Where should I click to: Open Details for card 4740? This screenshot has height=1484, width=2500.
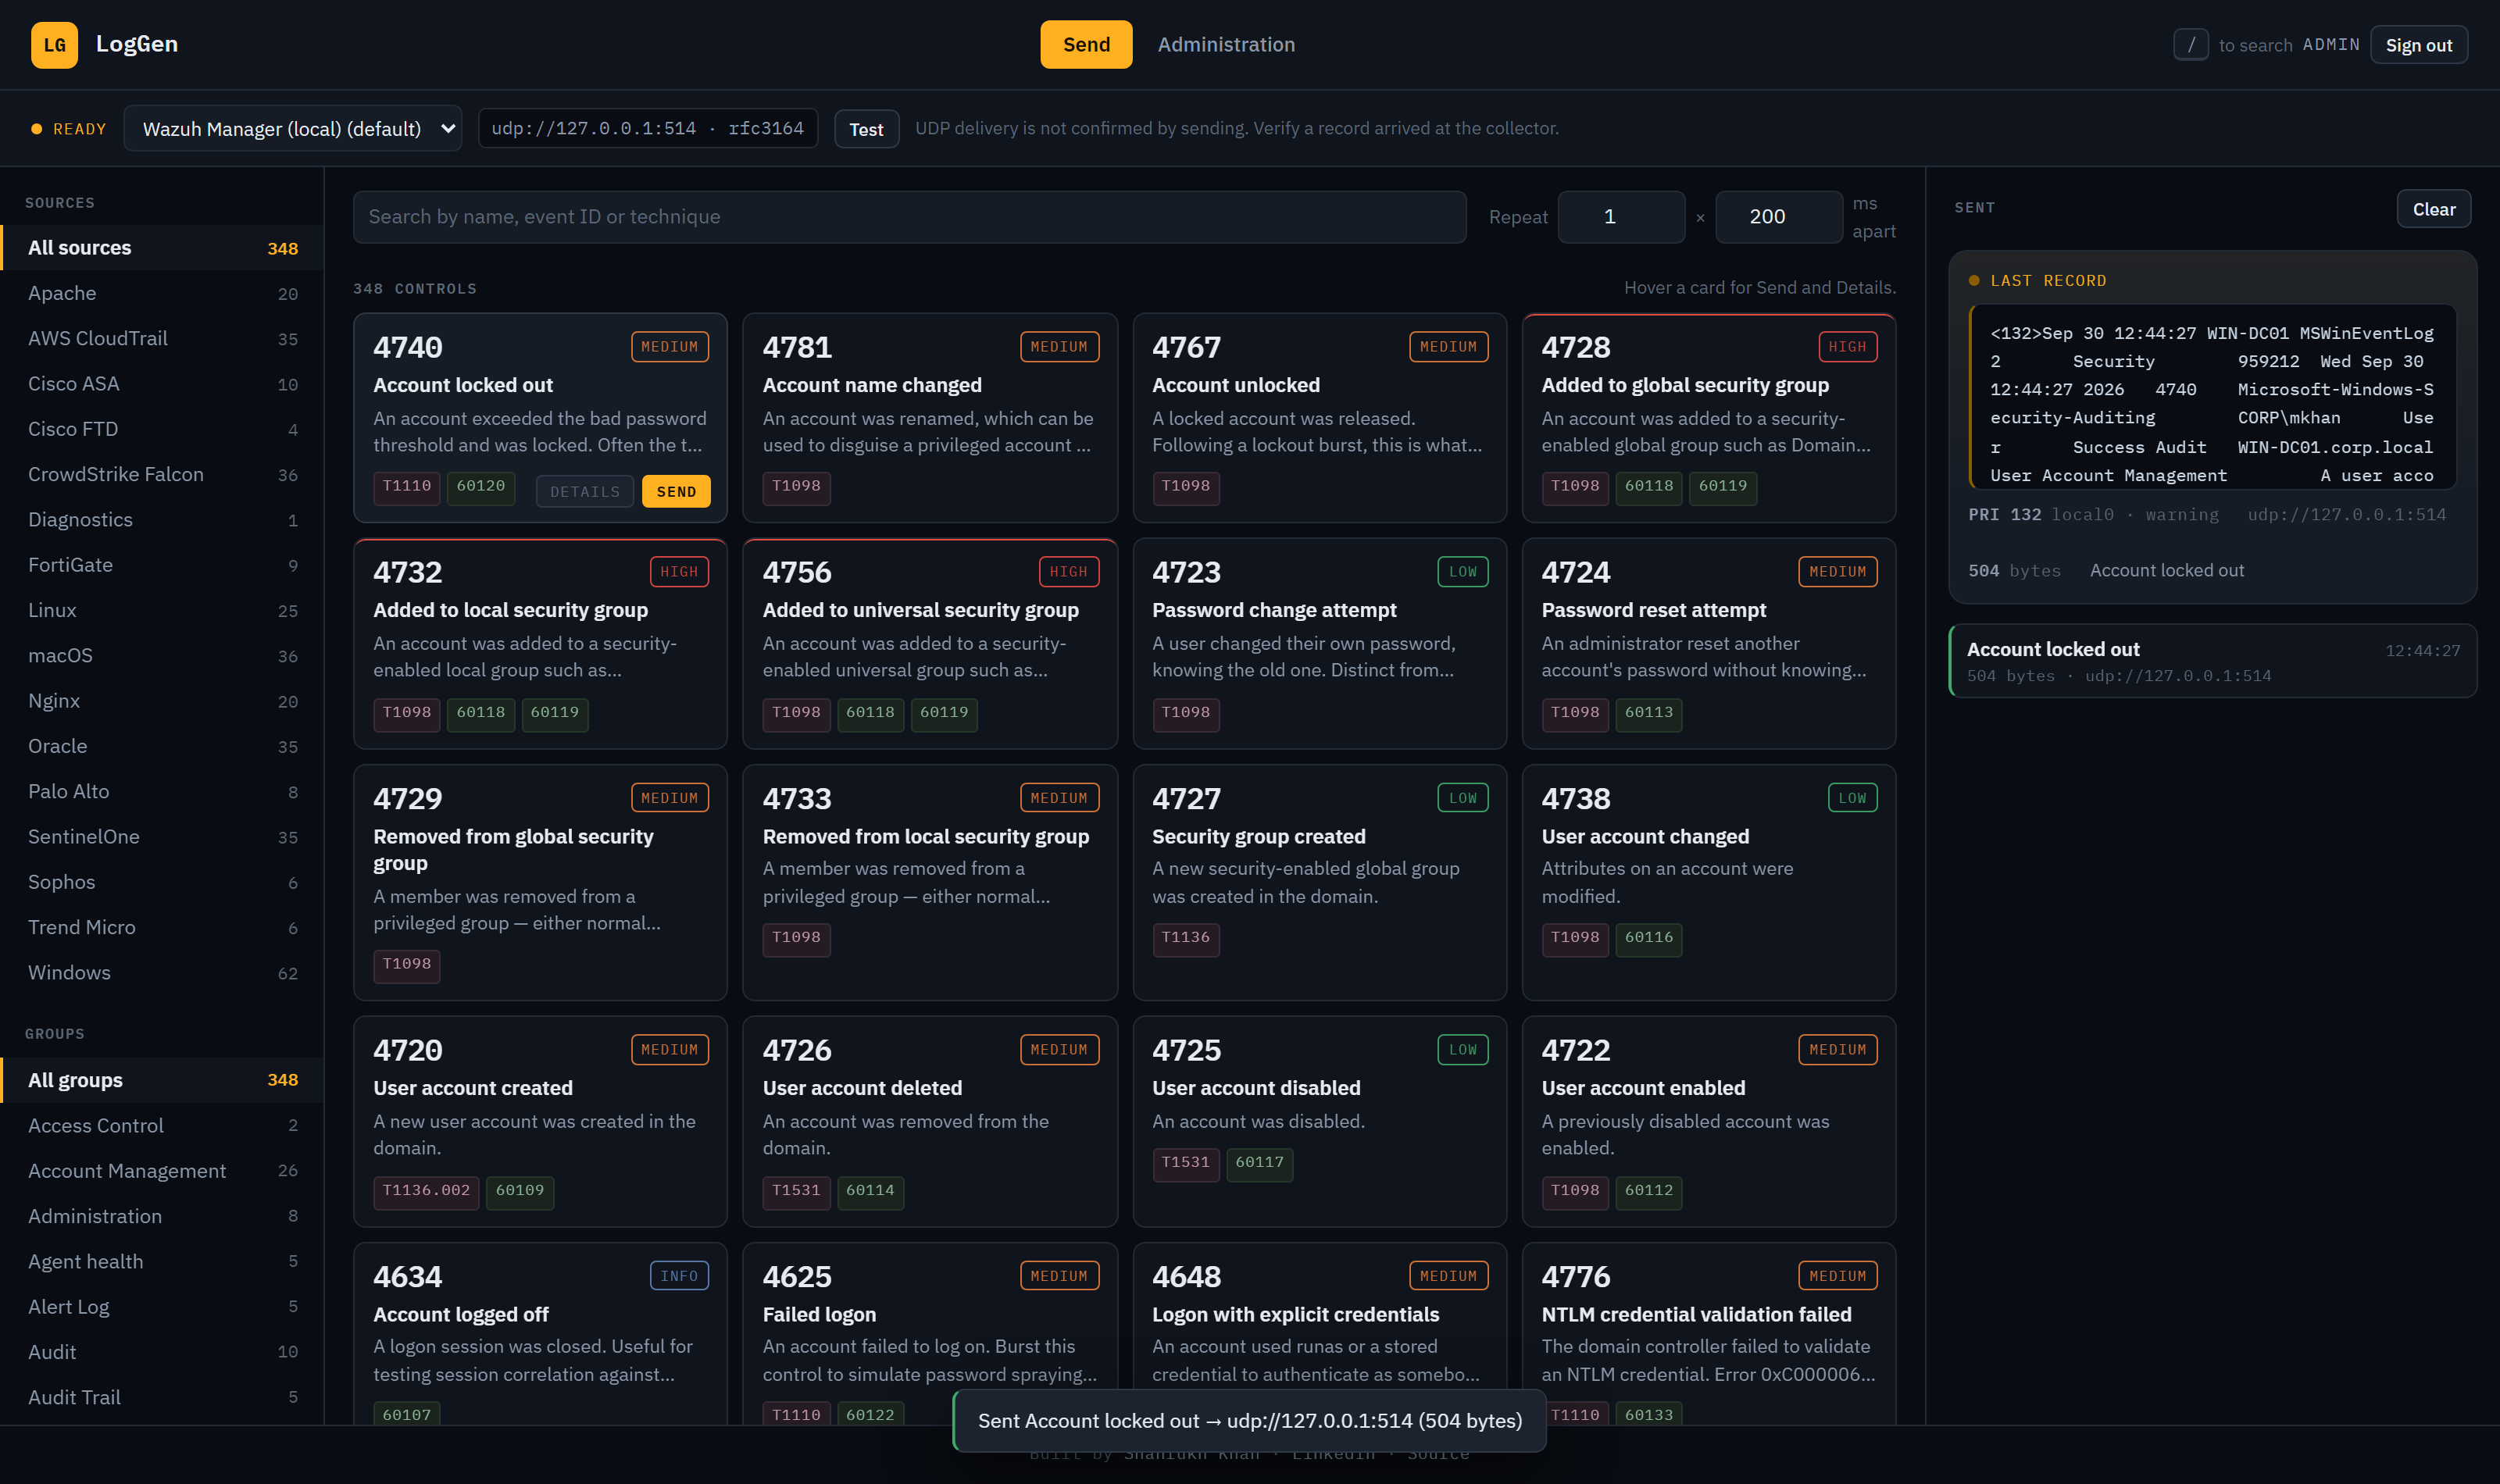(x=584, y=491)
